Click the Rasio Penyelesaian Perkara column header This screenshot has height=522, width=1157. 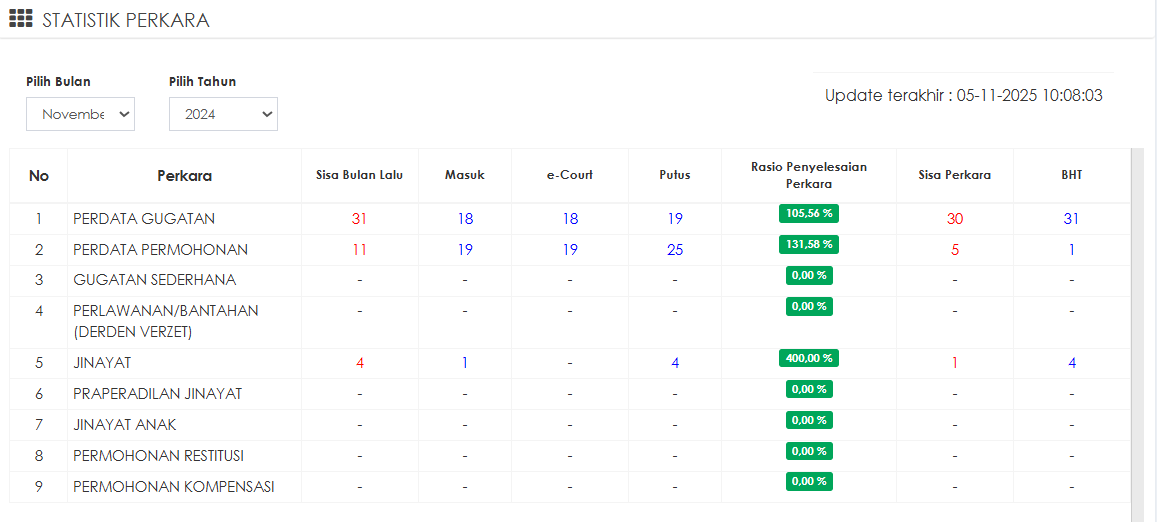pyautogui.click(x=808, y=176)
